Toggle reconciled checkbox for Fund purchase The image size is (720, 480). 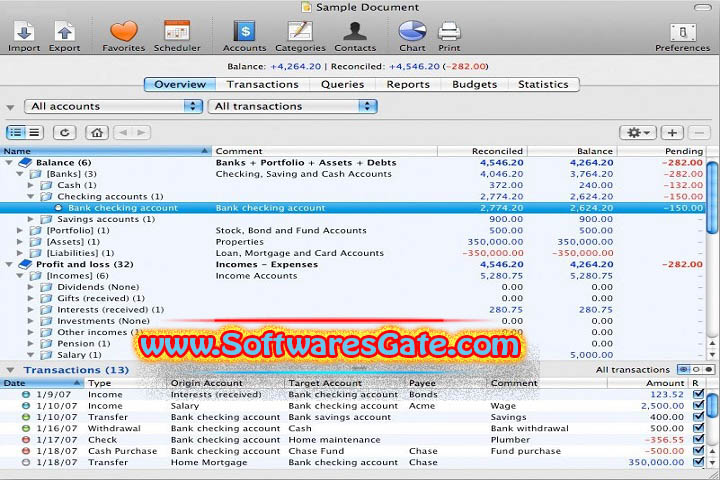coord(698,451)
